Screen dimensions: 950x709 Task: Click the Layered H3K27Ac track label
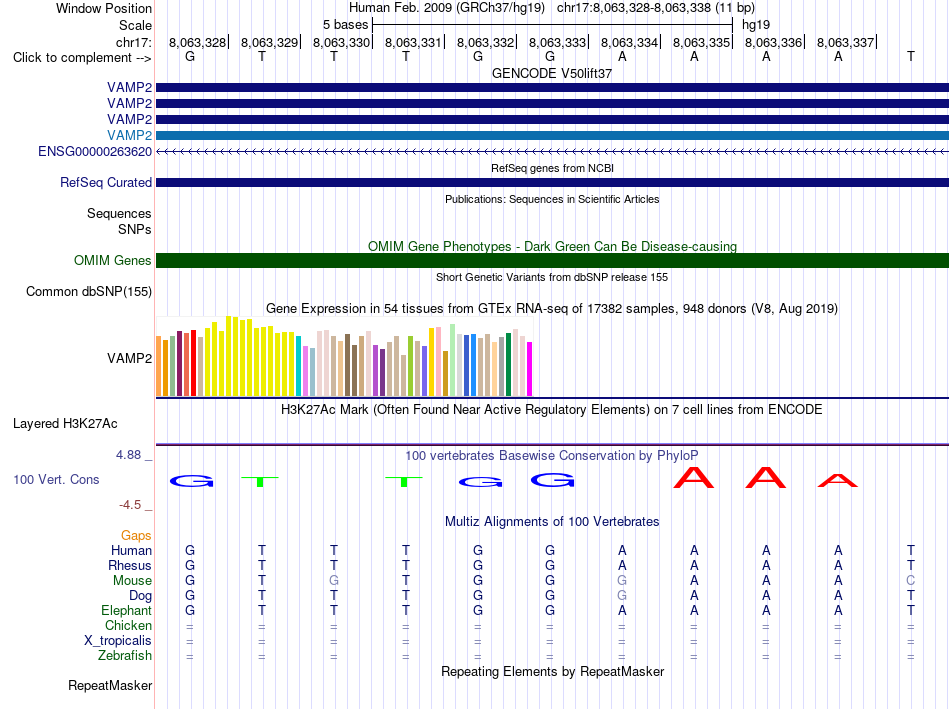[x=65, y=424]
